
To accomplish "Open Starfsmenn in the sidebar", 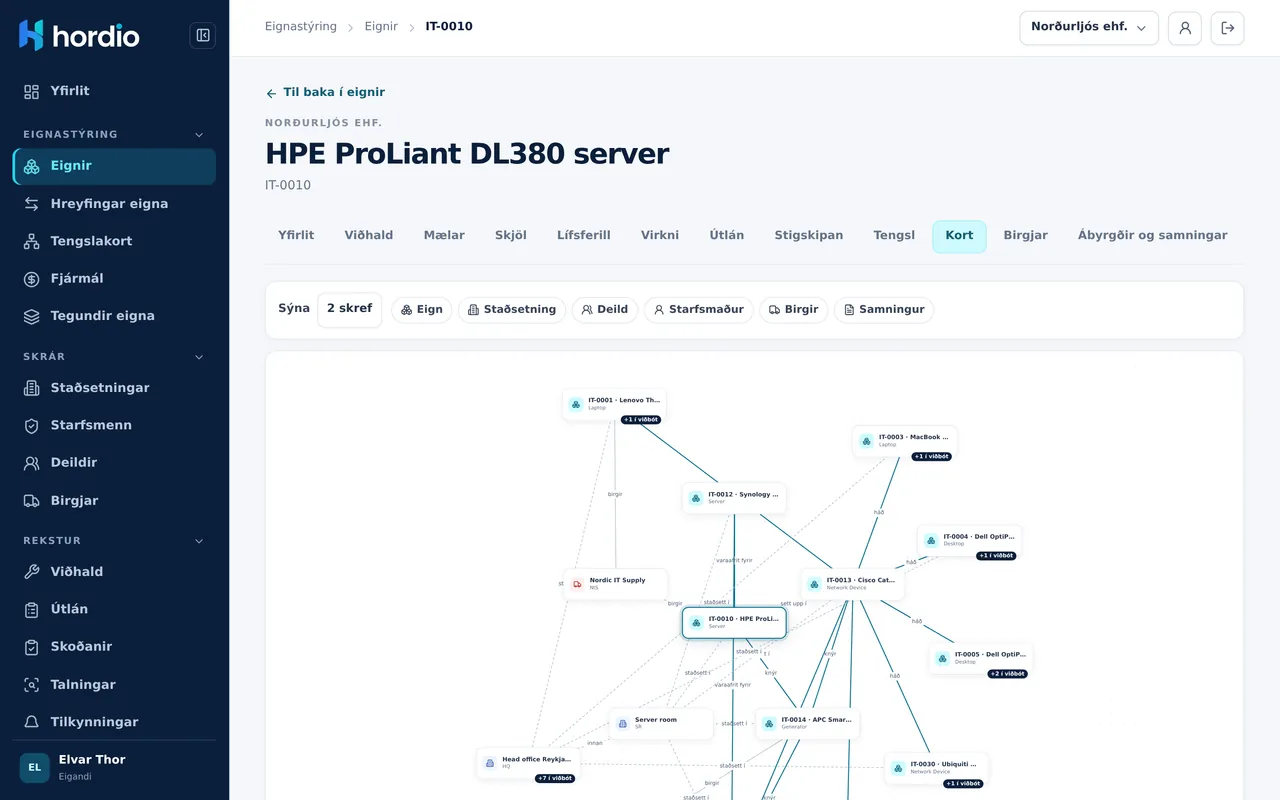I will [114, 426].
